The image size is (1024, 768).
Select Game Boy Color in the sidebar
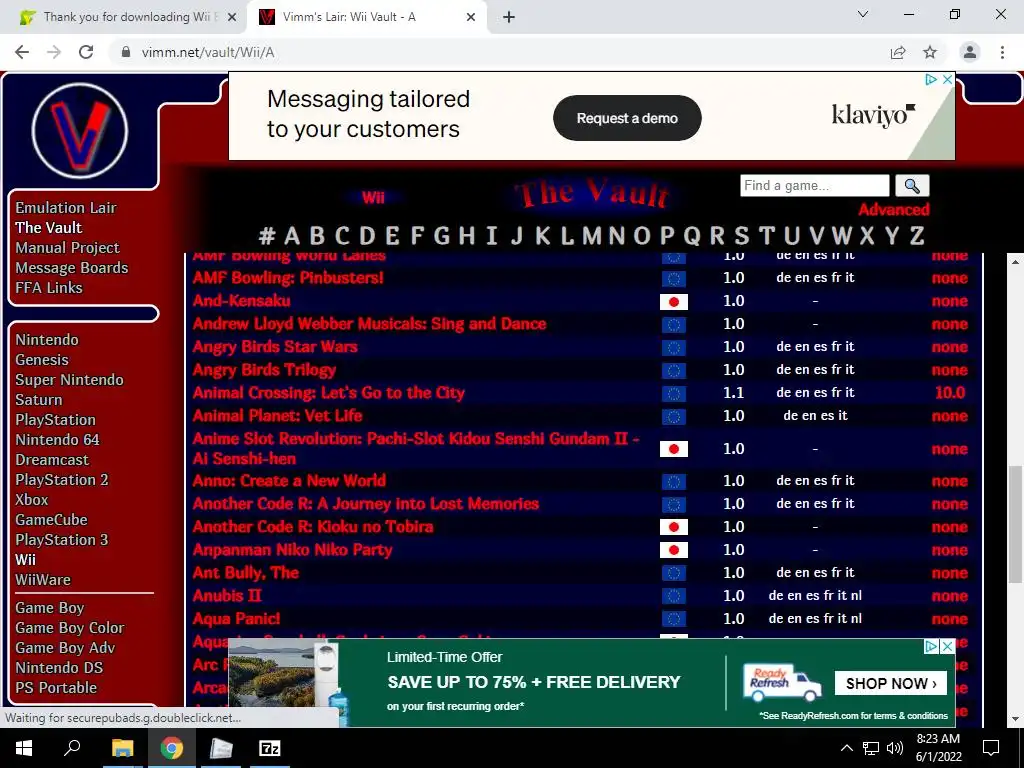[70, 628]
